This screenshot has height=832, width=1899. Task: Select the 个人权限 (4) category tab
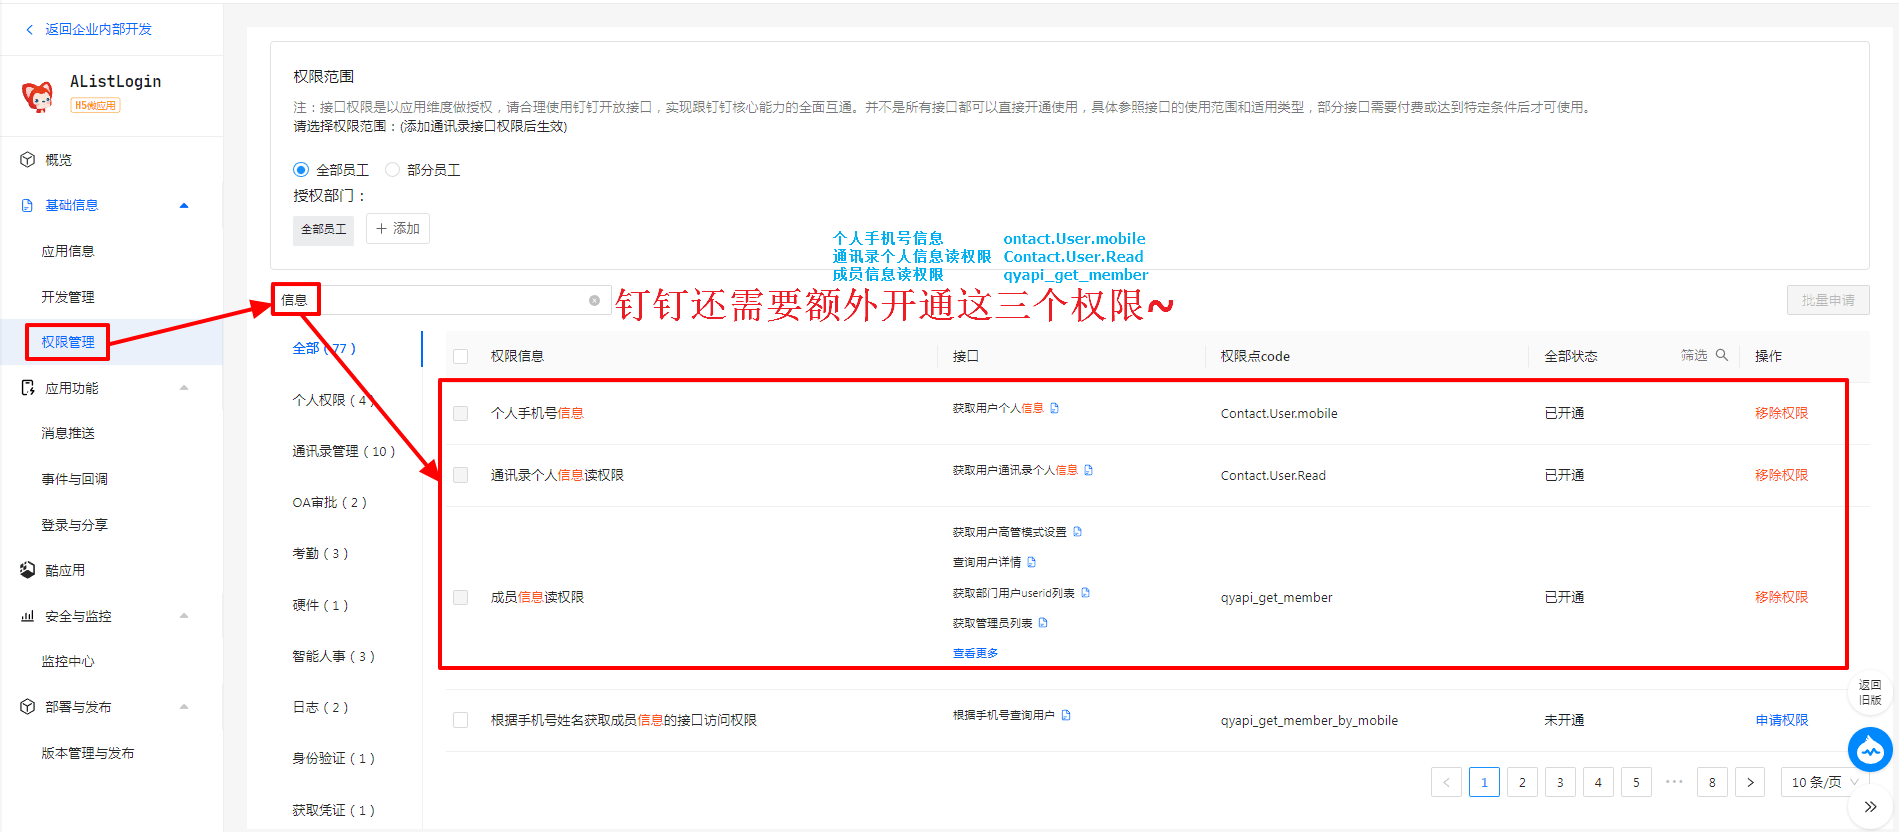click(x=333, y=400)
